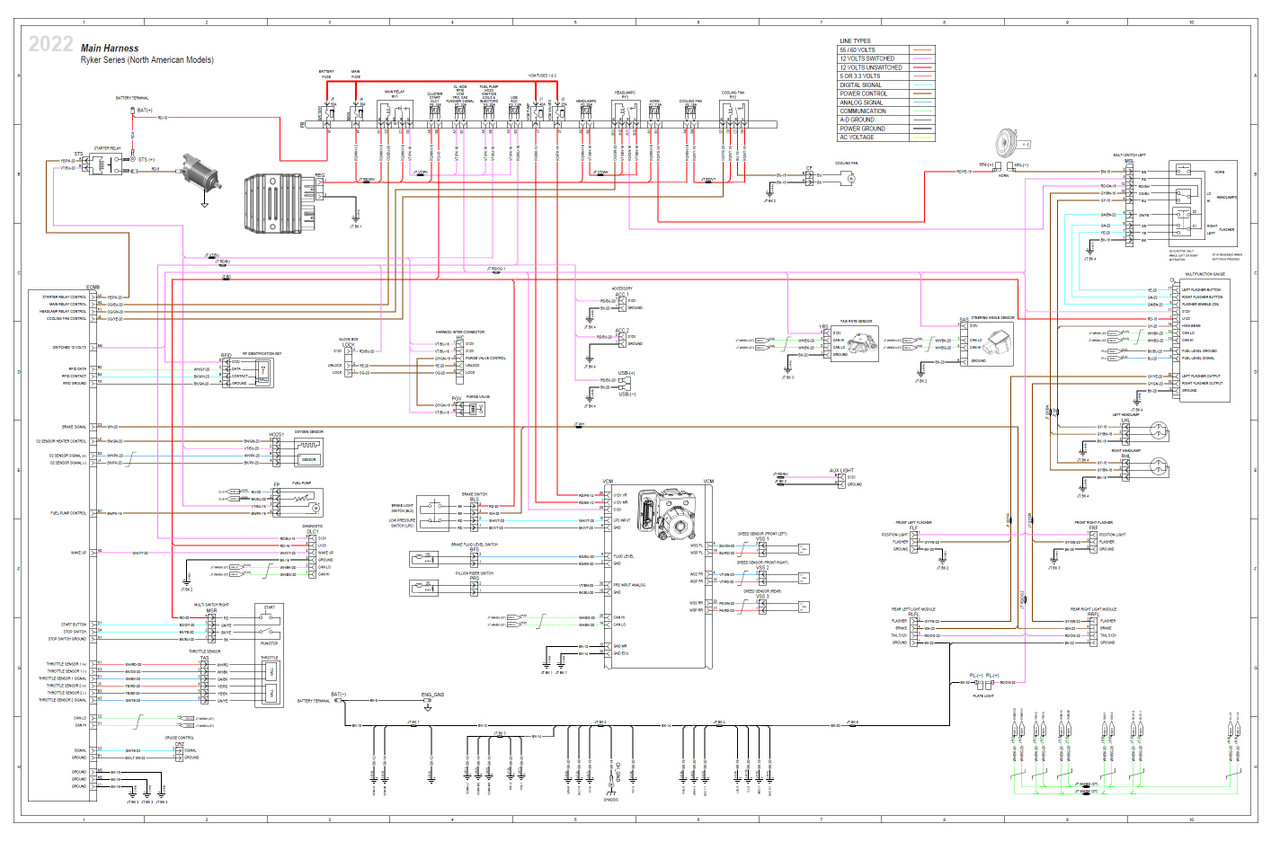Image resolution: width=1280 pixels, height=842 pixels.
Task: Click the throttle sensor symbol
Action: click(x=271, y=684)
